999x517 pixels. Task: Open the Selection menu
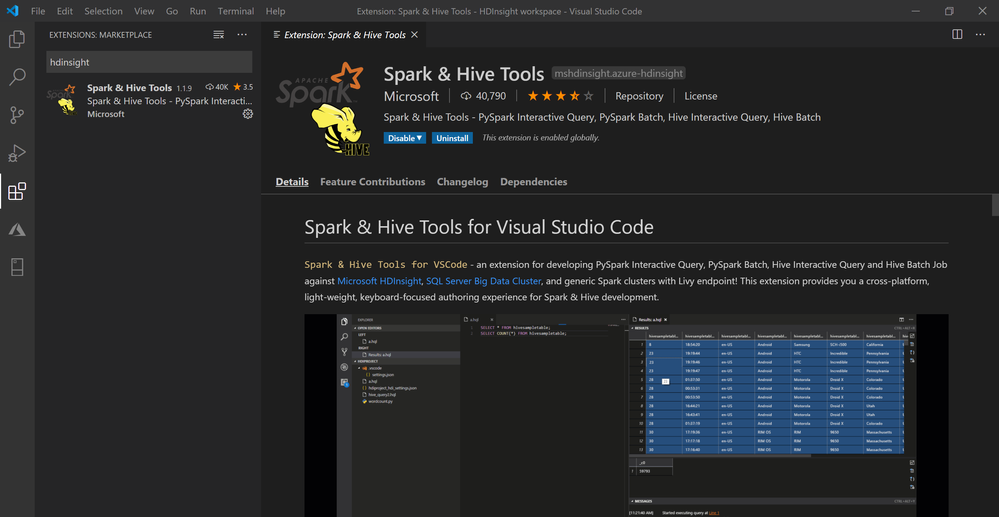[x=103, y=11]
